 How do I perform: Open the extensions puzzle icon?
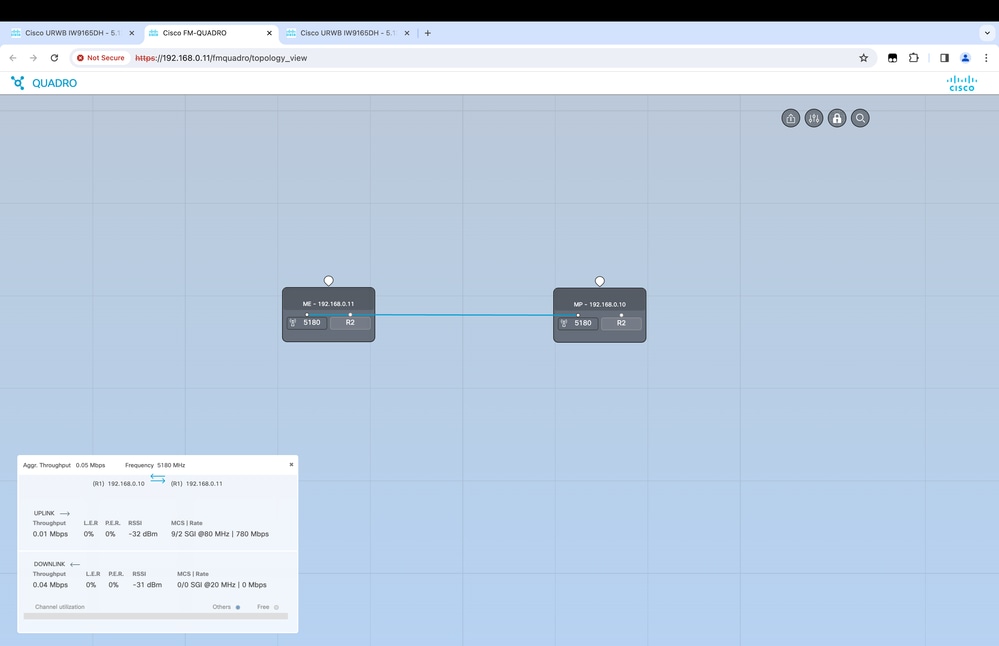(x=914, y=58)
